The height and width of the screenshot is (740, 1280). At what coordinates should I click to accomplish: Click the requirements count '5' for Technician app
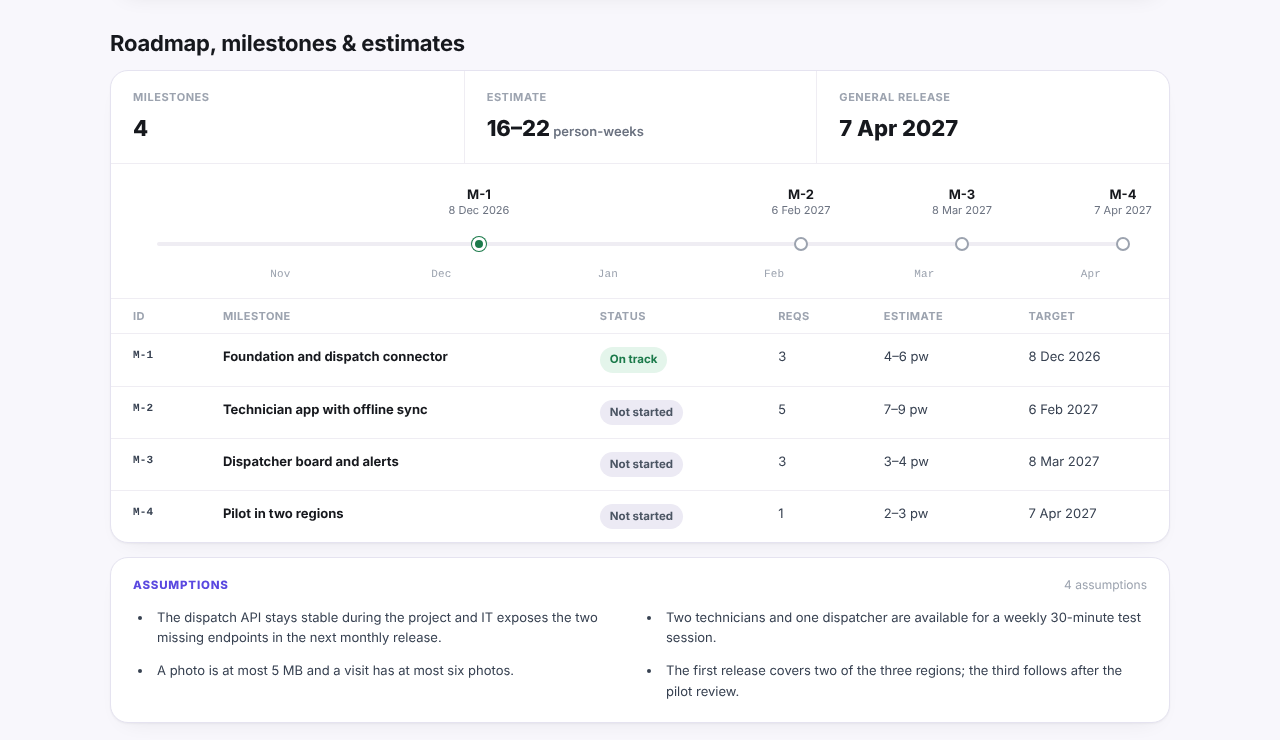(782, 410)
